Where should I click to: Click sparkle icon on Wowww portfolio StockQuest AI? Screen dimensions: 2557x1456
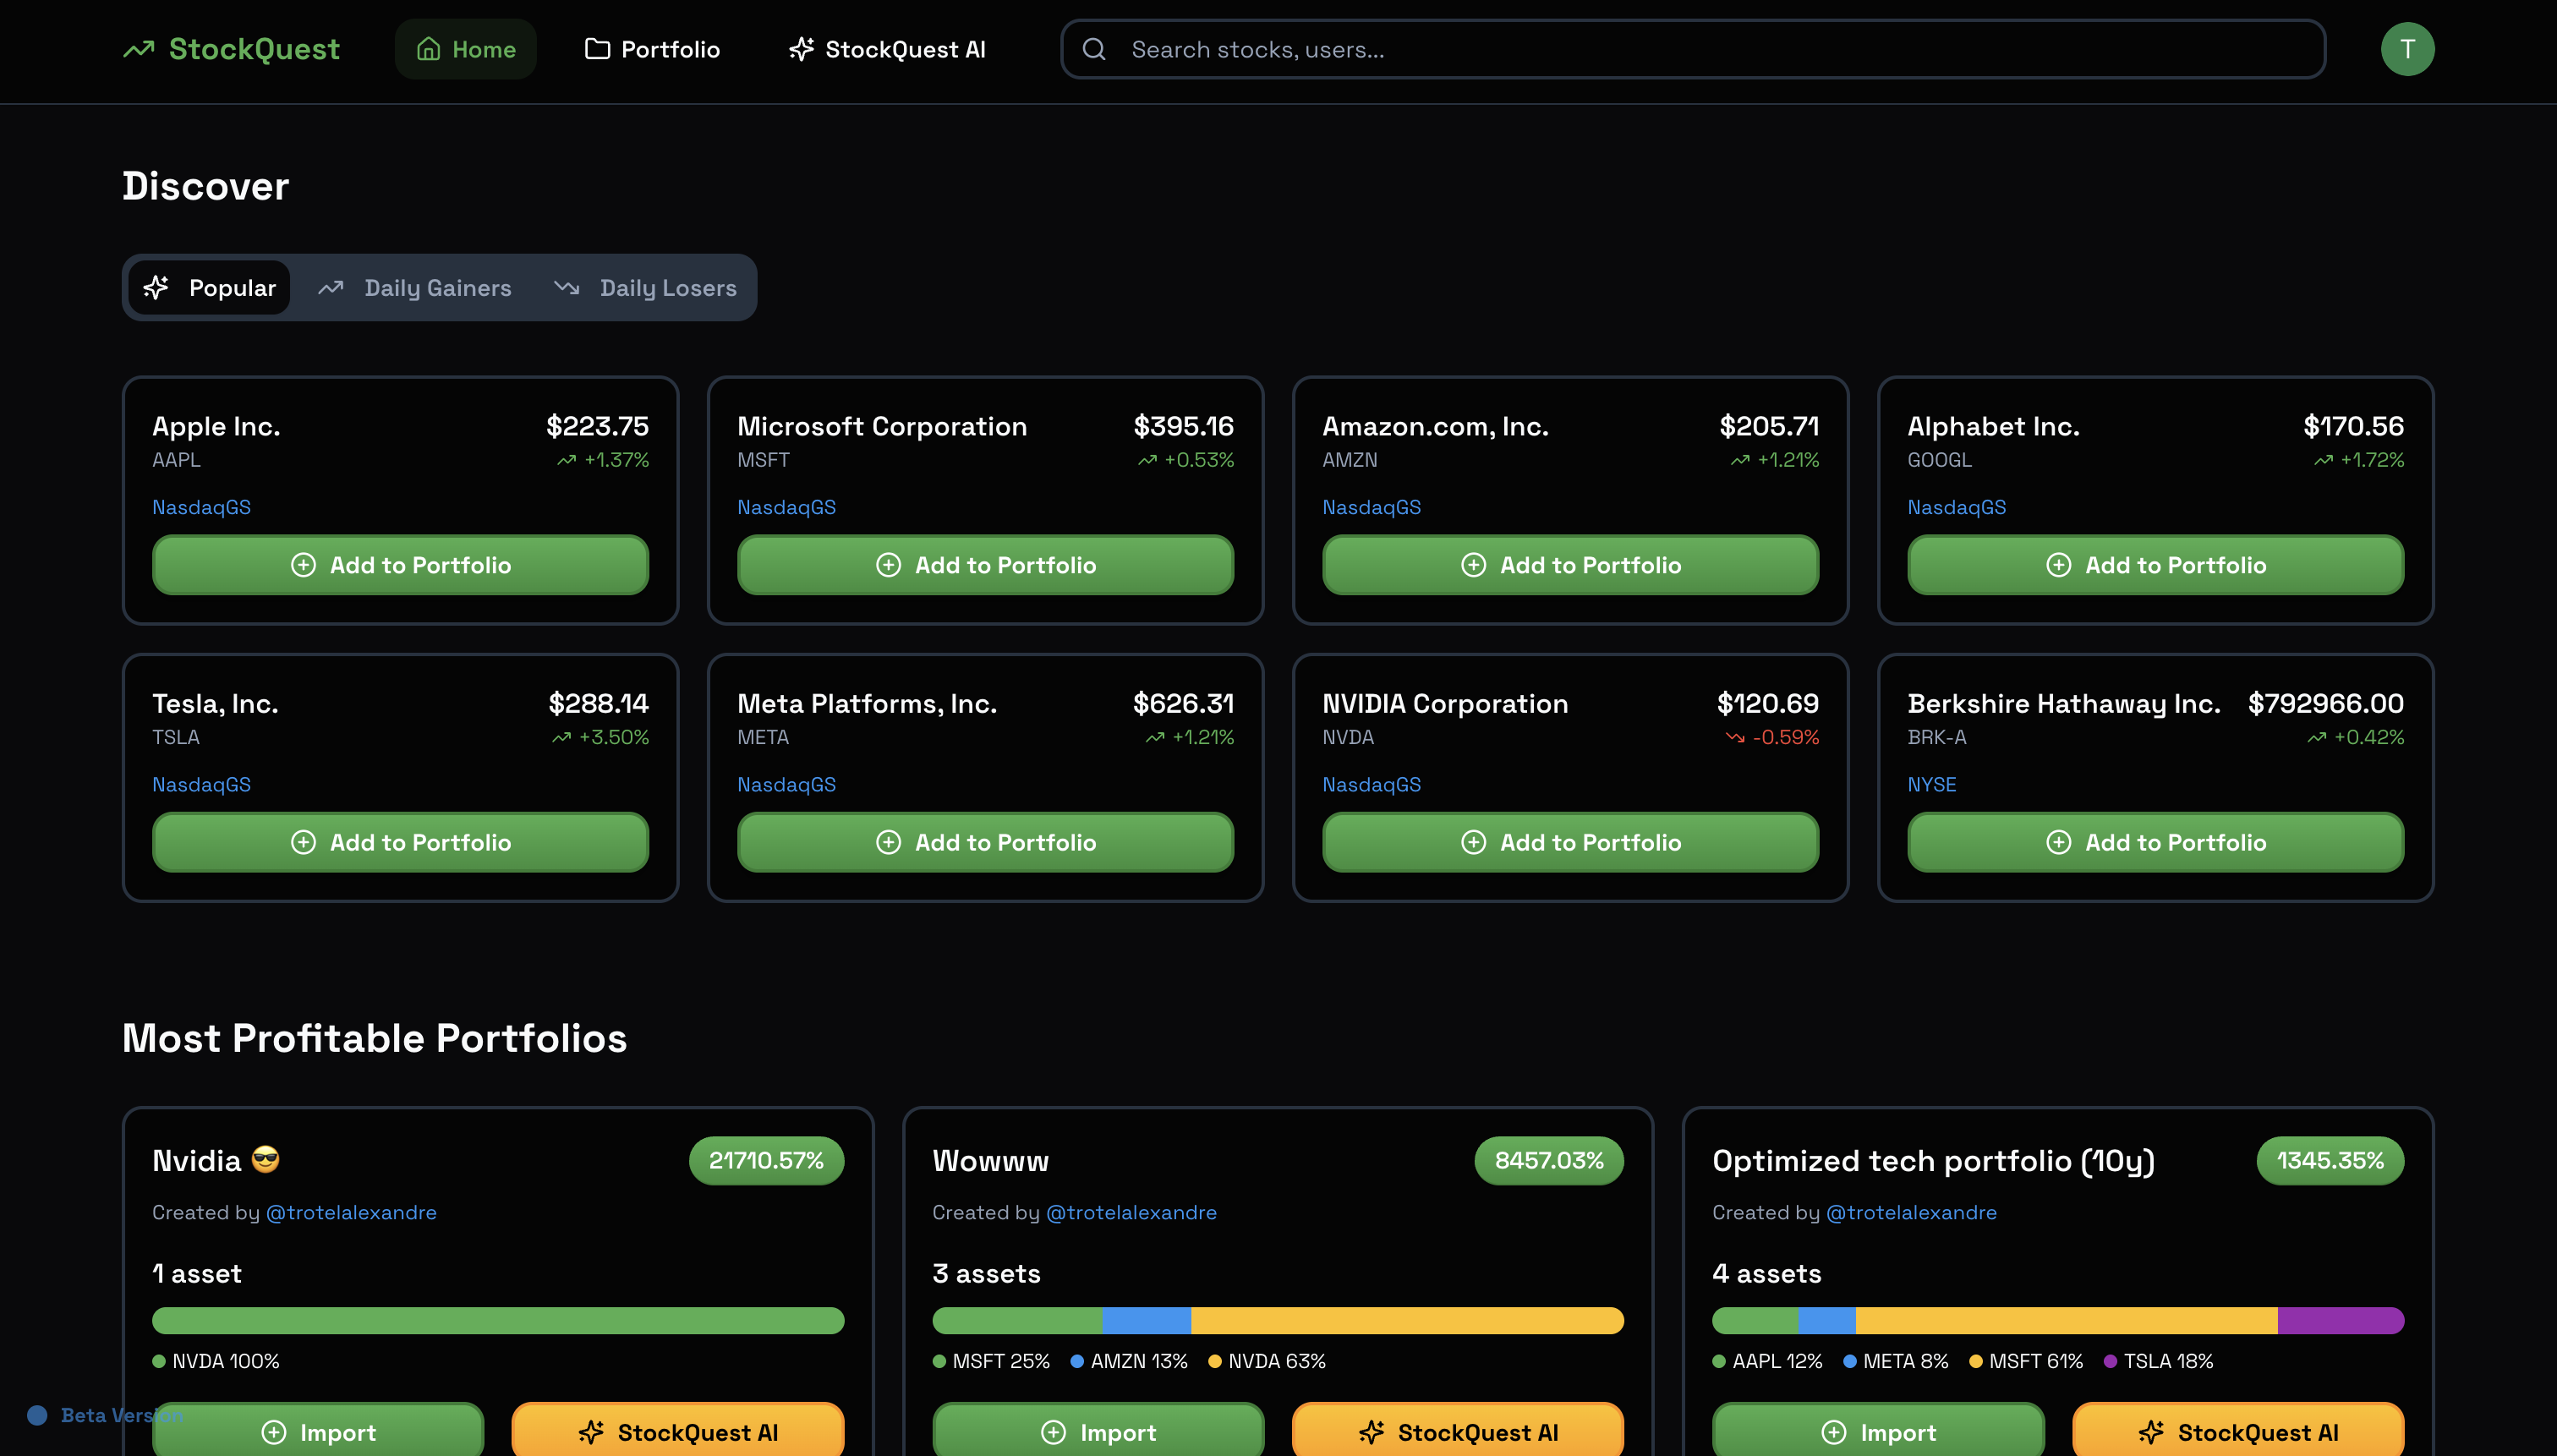click(1371, 1432)
